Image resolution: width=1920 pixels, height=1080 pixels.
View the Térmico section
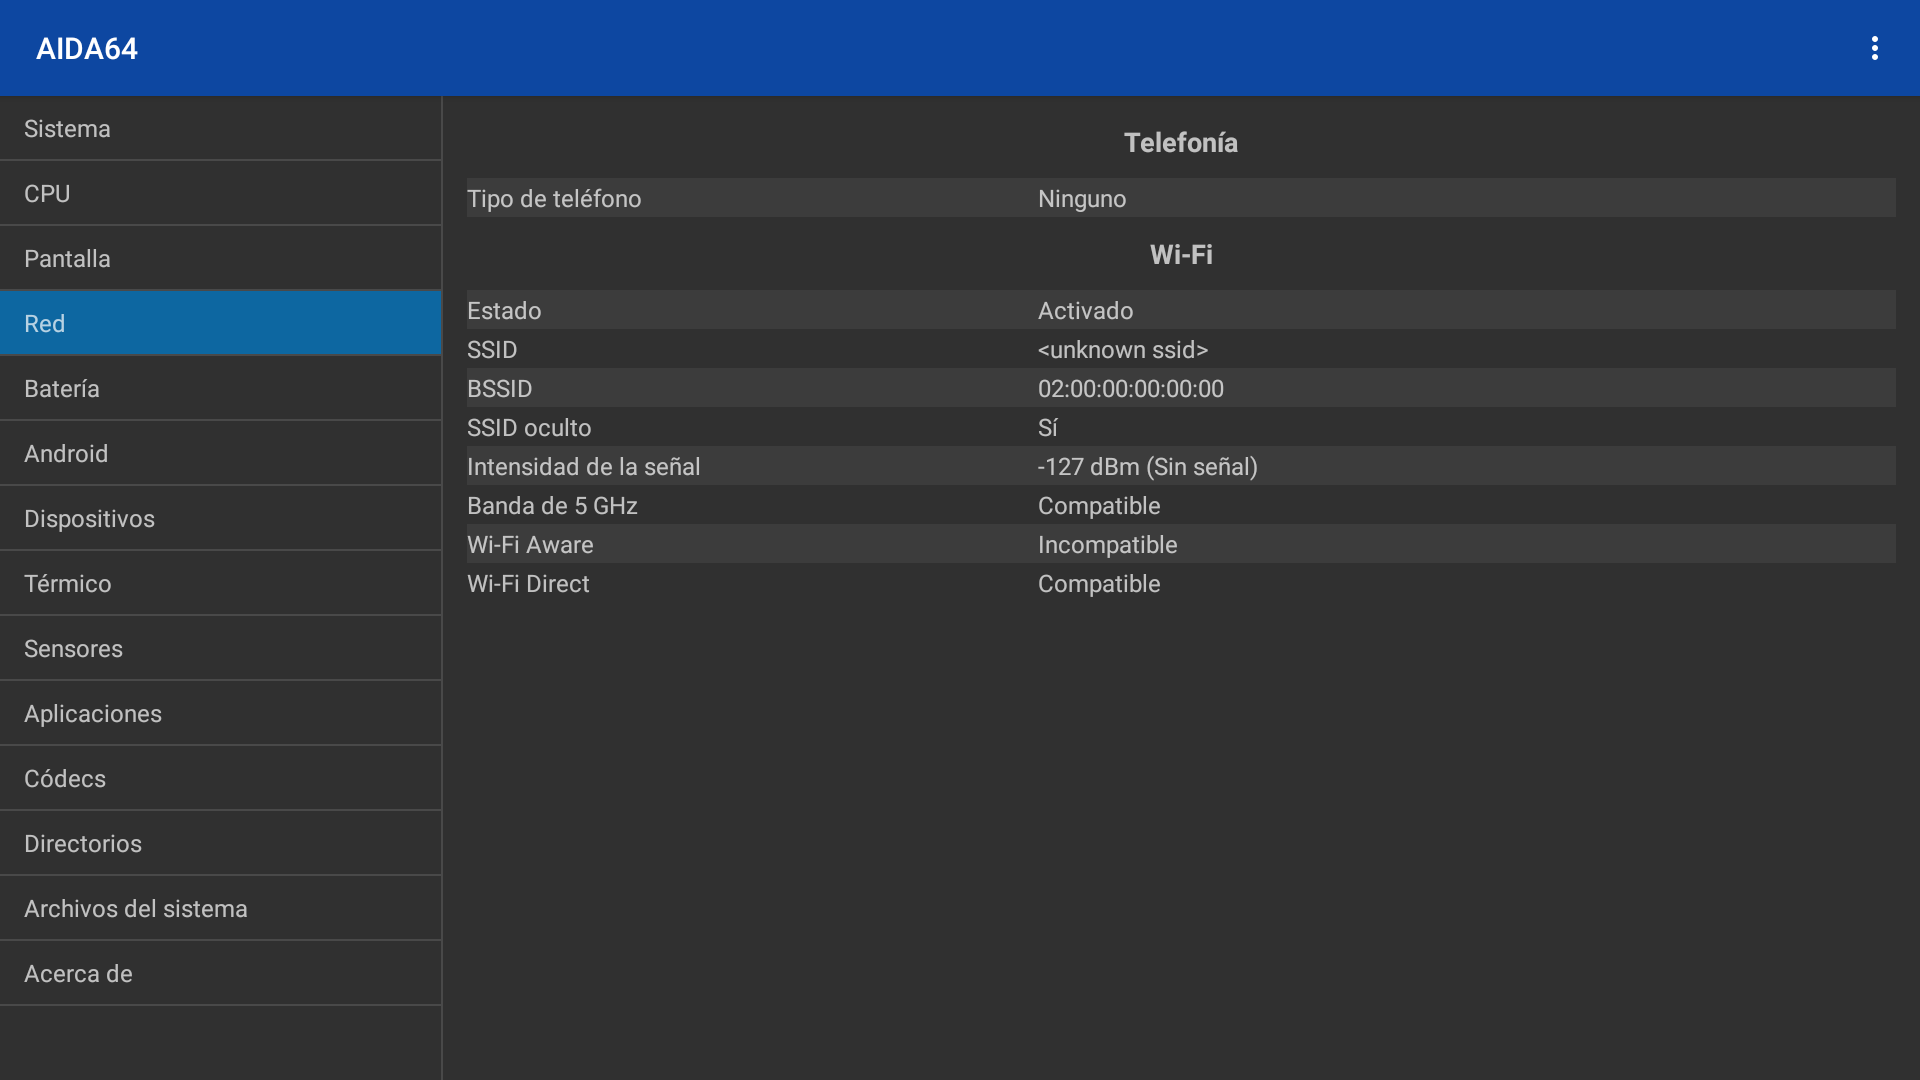tap(220, 584)
